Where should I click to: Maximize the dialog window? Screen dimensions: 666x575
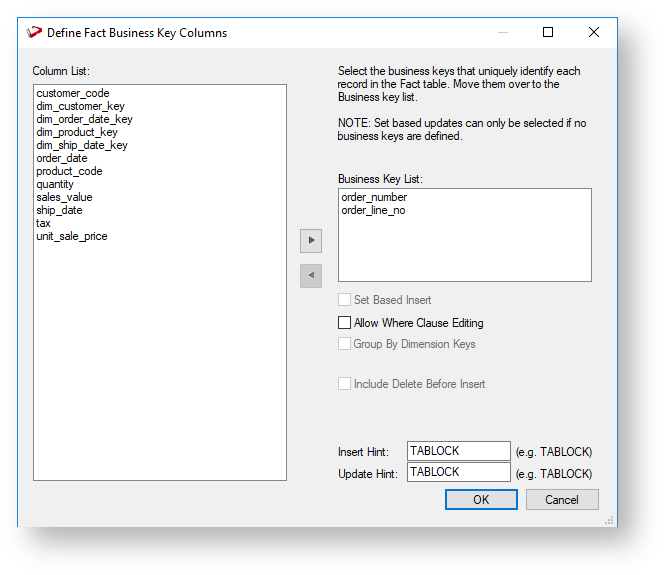coord(548,33)
